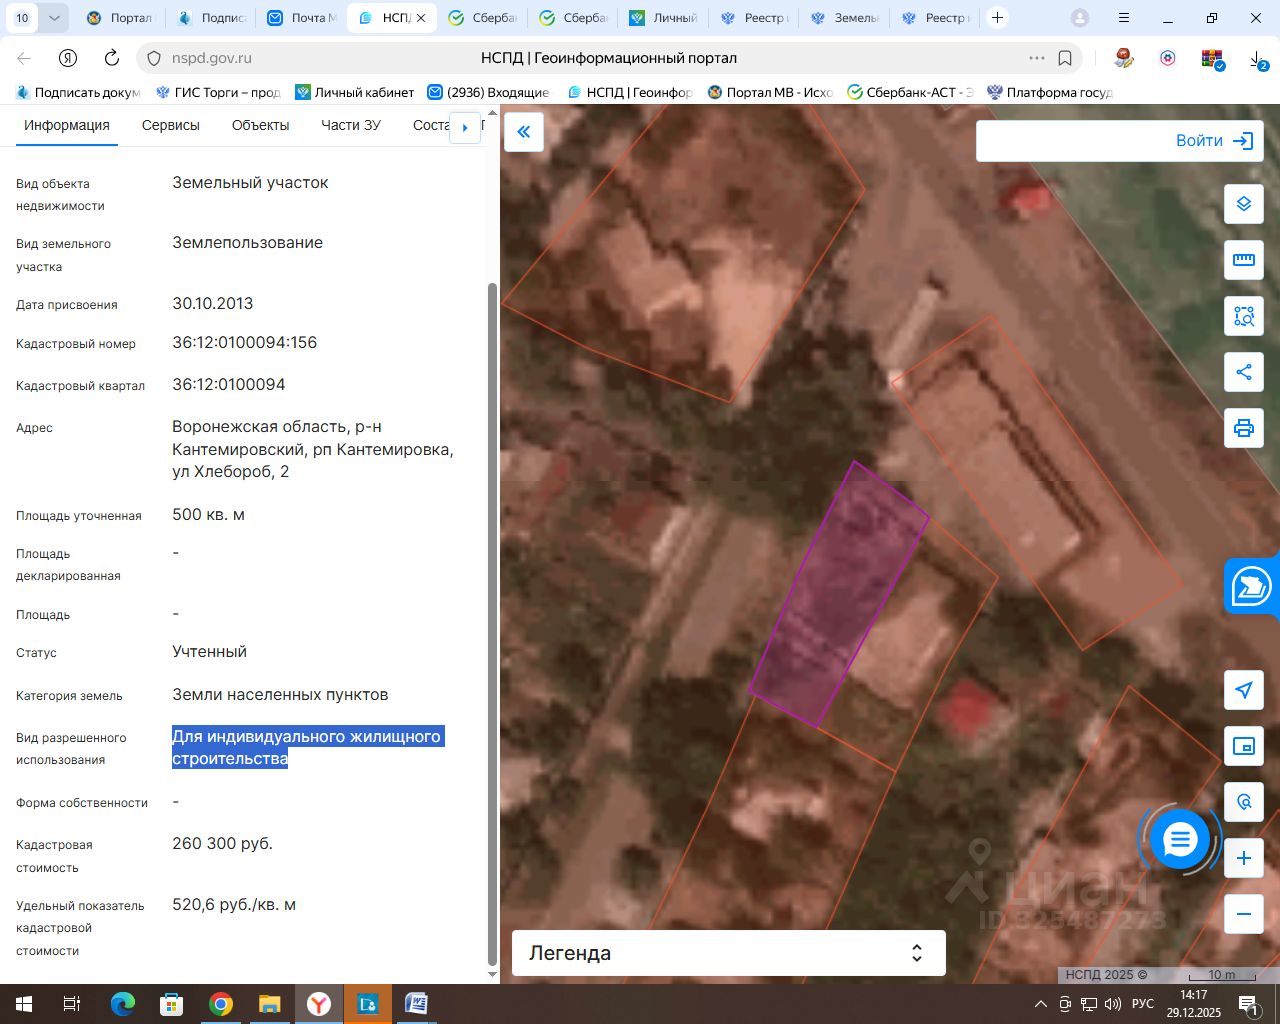Click the date value 30.10.2013
This screenshot has height=1024, width=1280.
[213, 303]
